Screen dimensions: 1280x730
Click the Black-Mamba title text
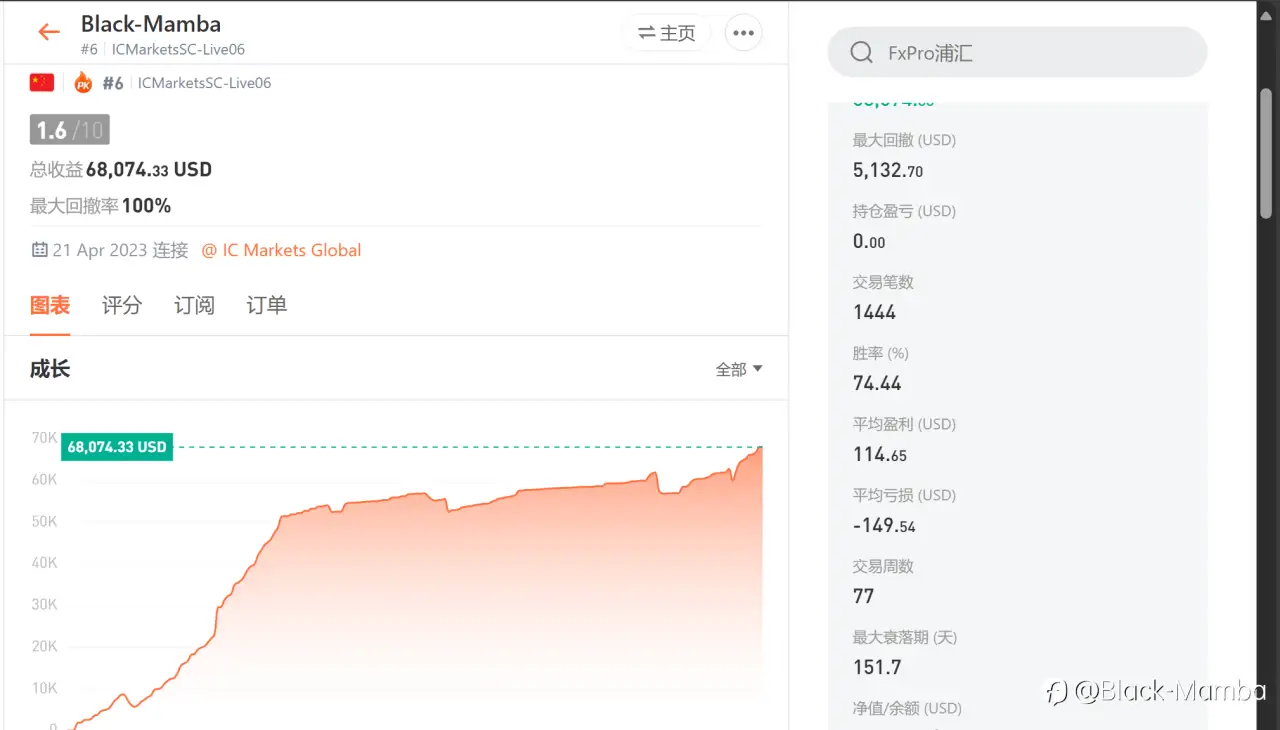tap(151, 24)
